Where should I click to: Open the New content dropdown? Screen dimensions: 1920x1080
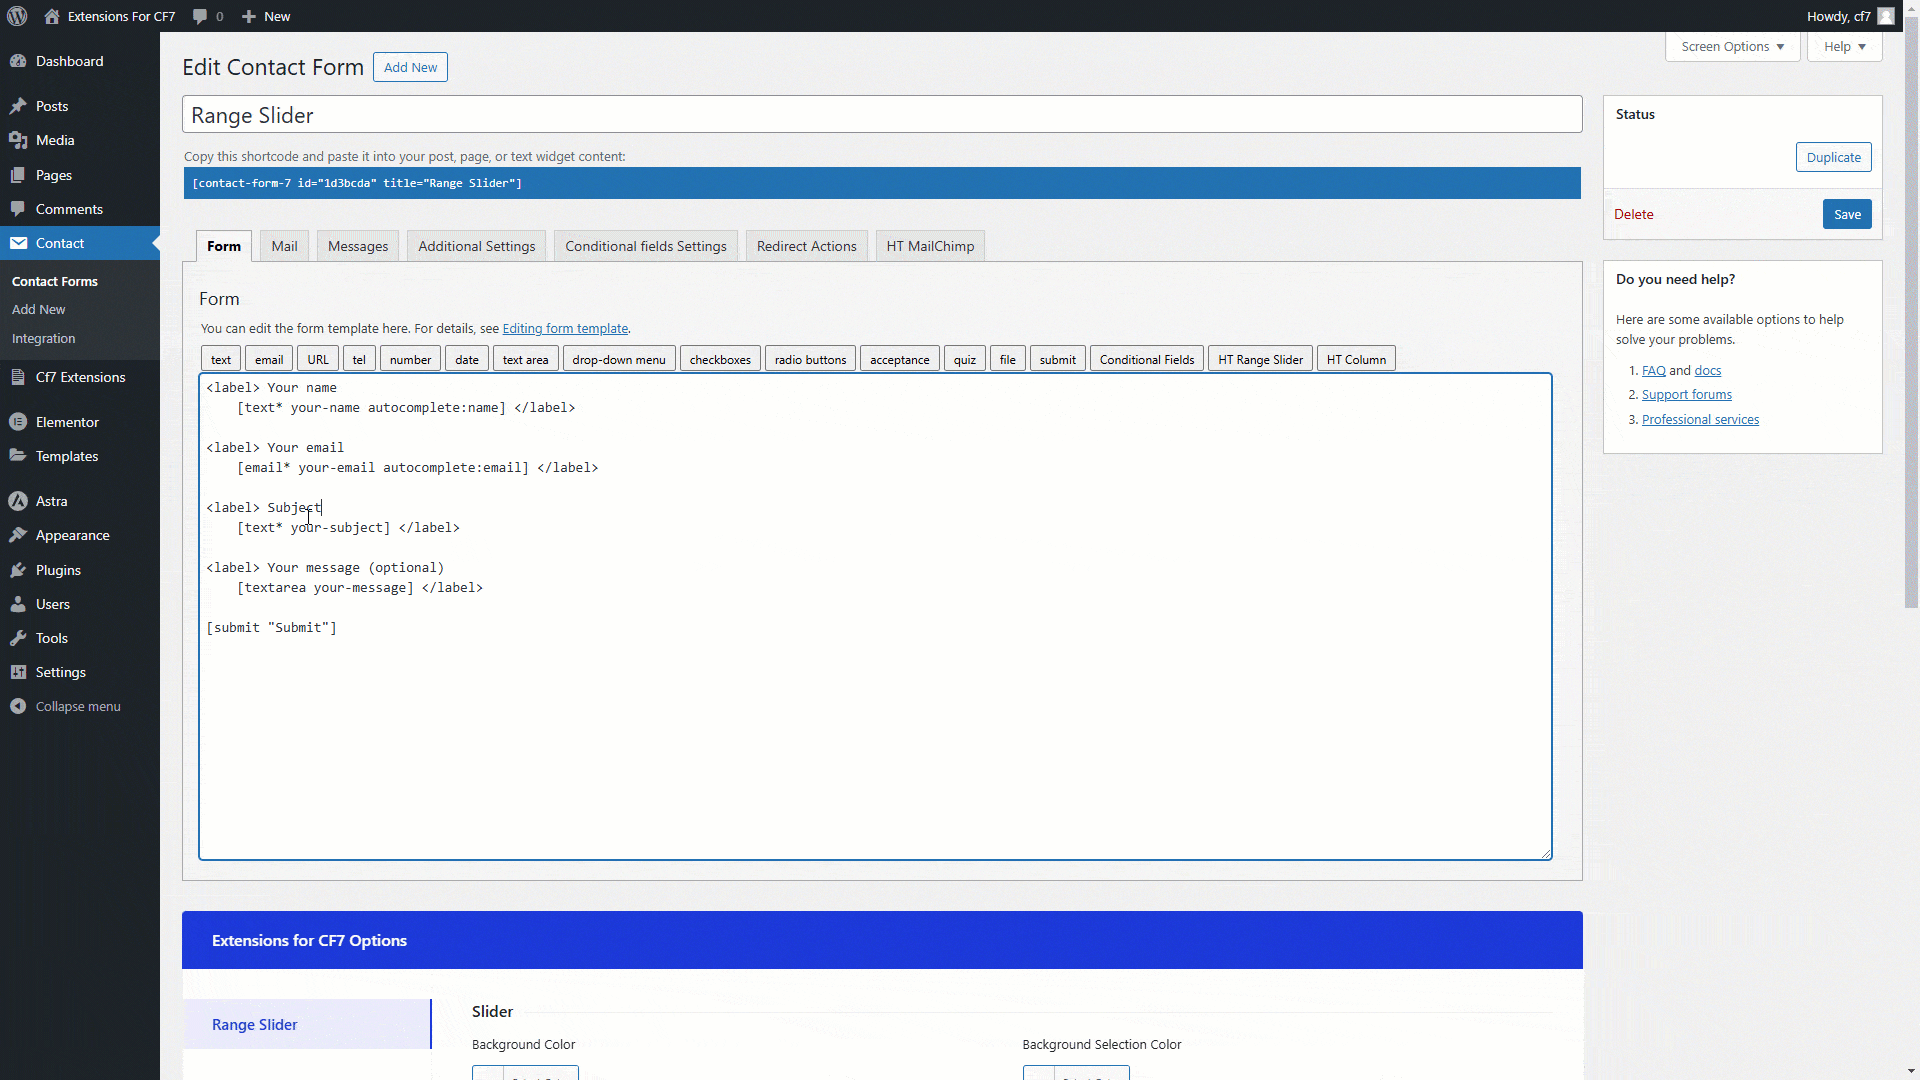[x=266, y=16]
